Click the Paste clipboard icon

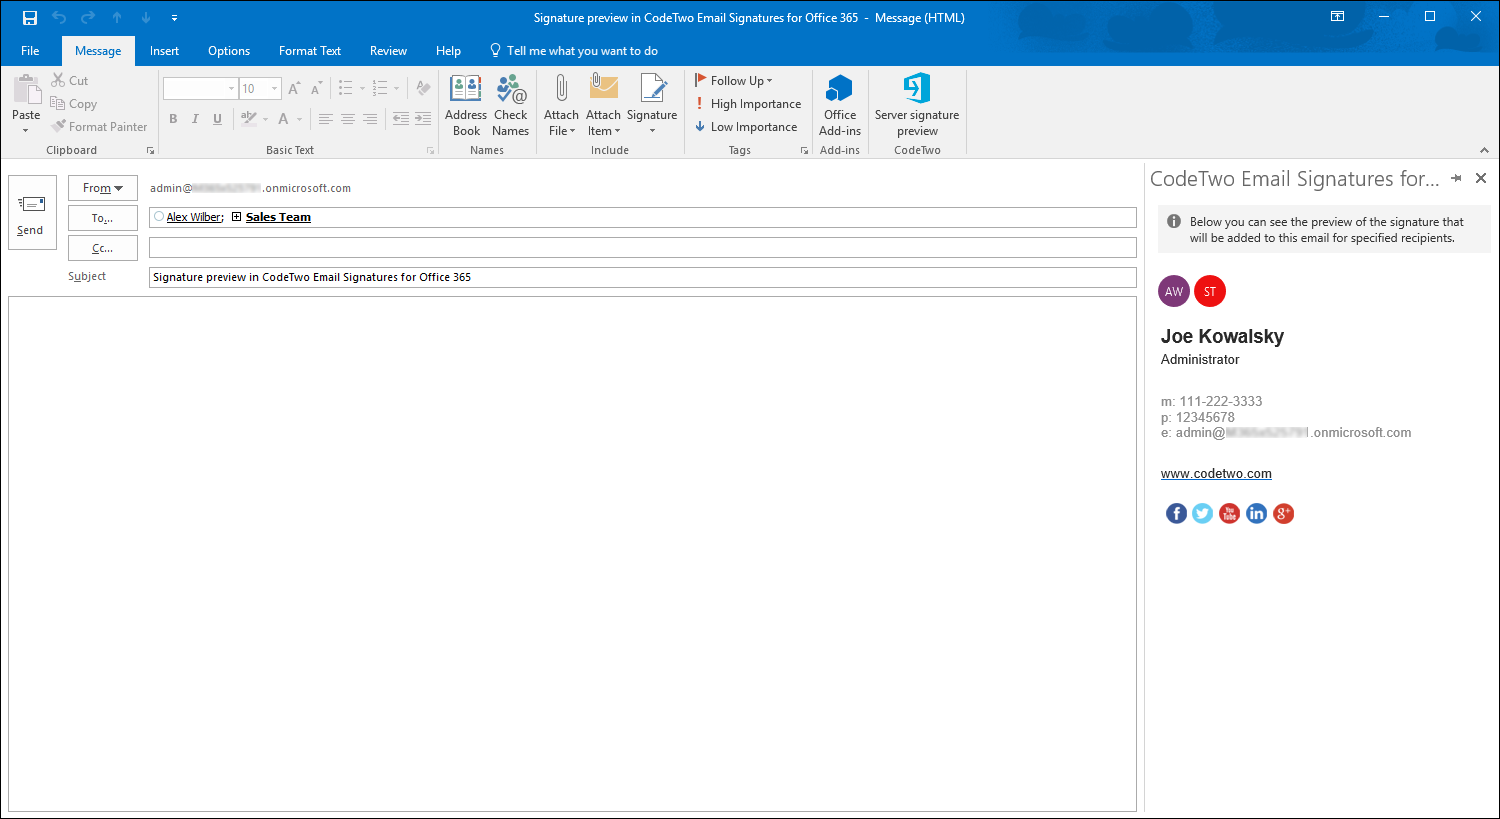[x=26, y=91]
